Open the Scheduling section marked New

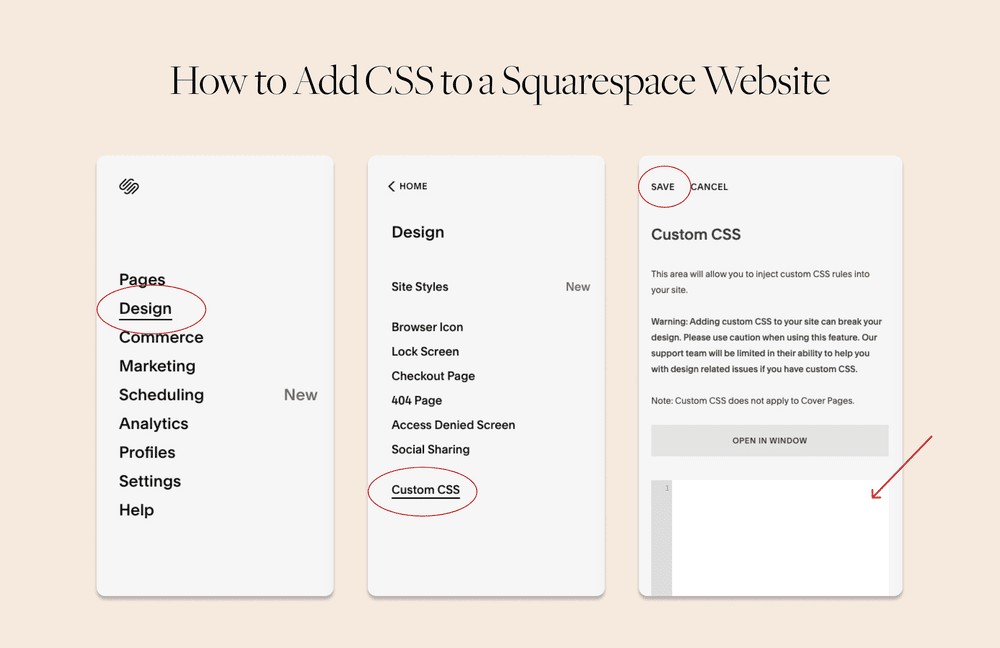[x=161, y=395]
